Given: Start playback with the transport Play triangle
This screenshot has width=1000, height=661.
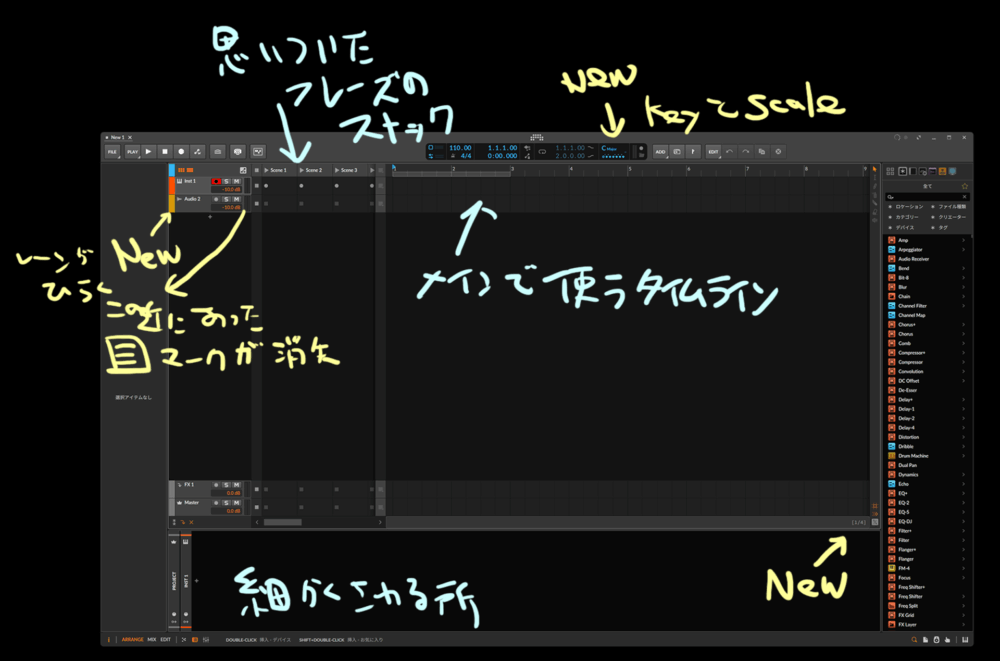Looking at the screenshot, I should pos(149,152).
